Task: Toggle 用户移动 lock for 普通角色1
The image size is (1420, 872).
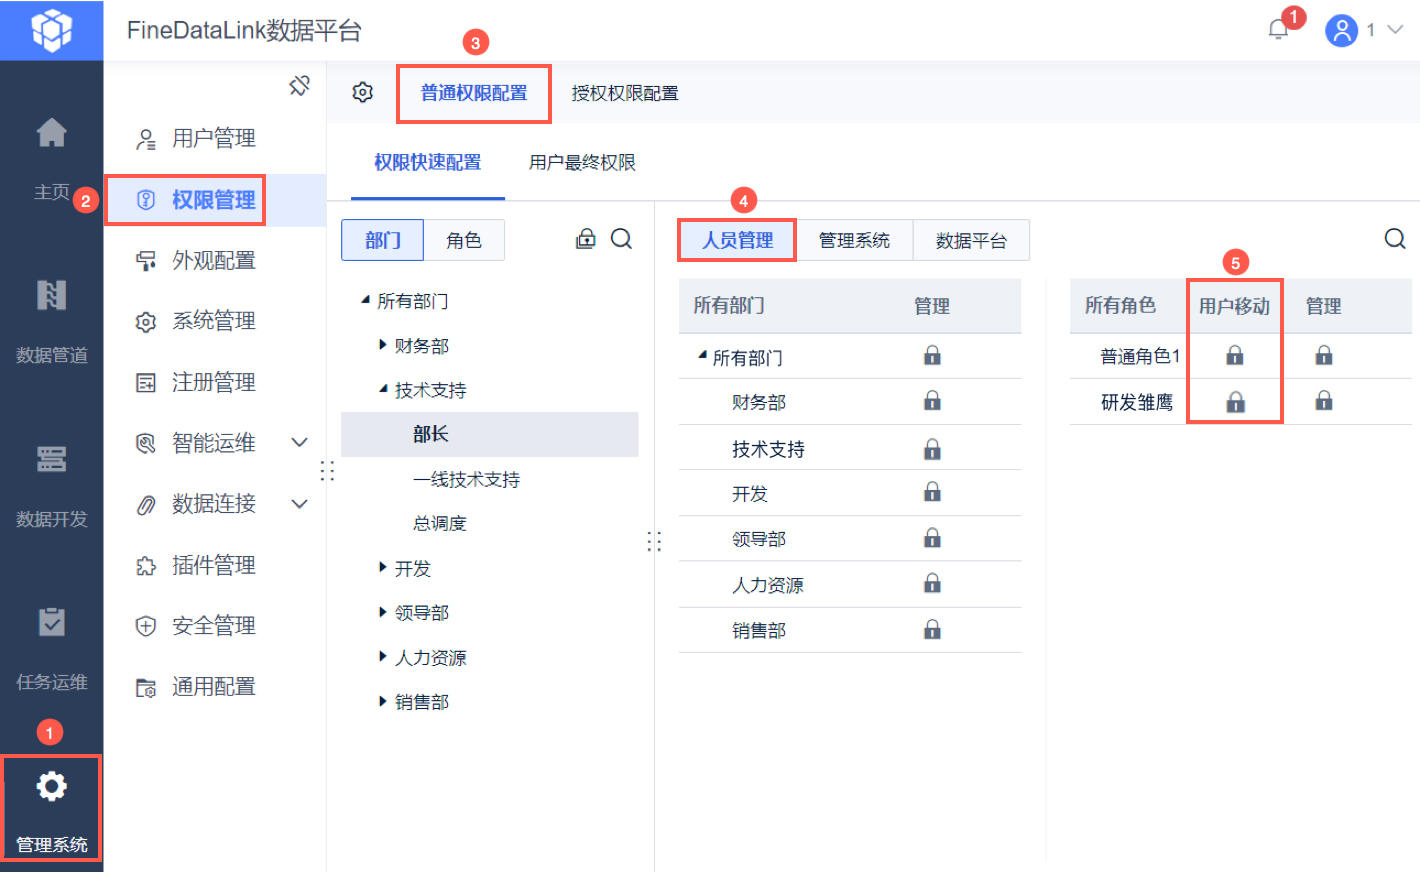Action: (x=1235, y=355)
